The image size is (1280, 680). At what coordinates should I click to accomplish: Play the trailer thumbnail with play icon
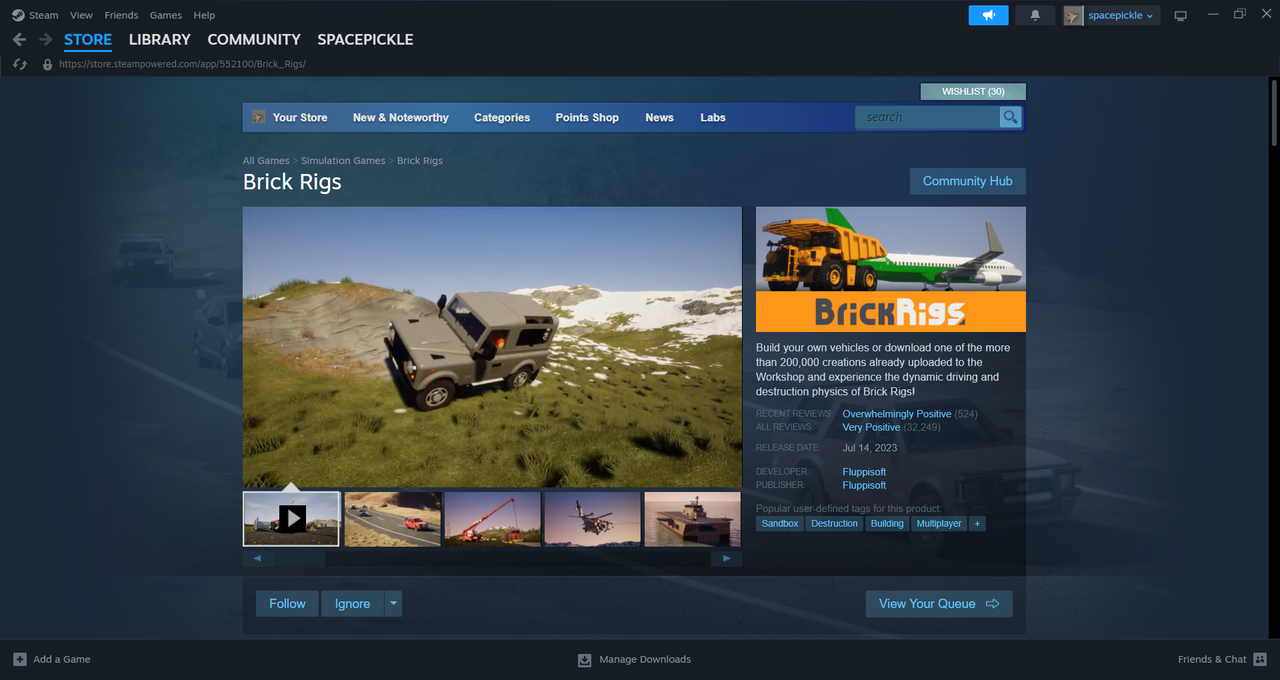[x=292, y=518]
